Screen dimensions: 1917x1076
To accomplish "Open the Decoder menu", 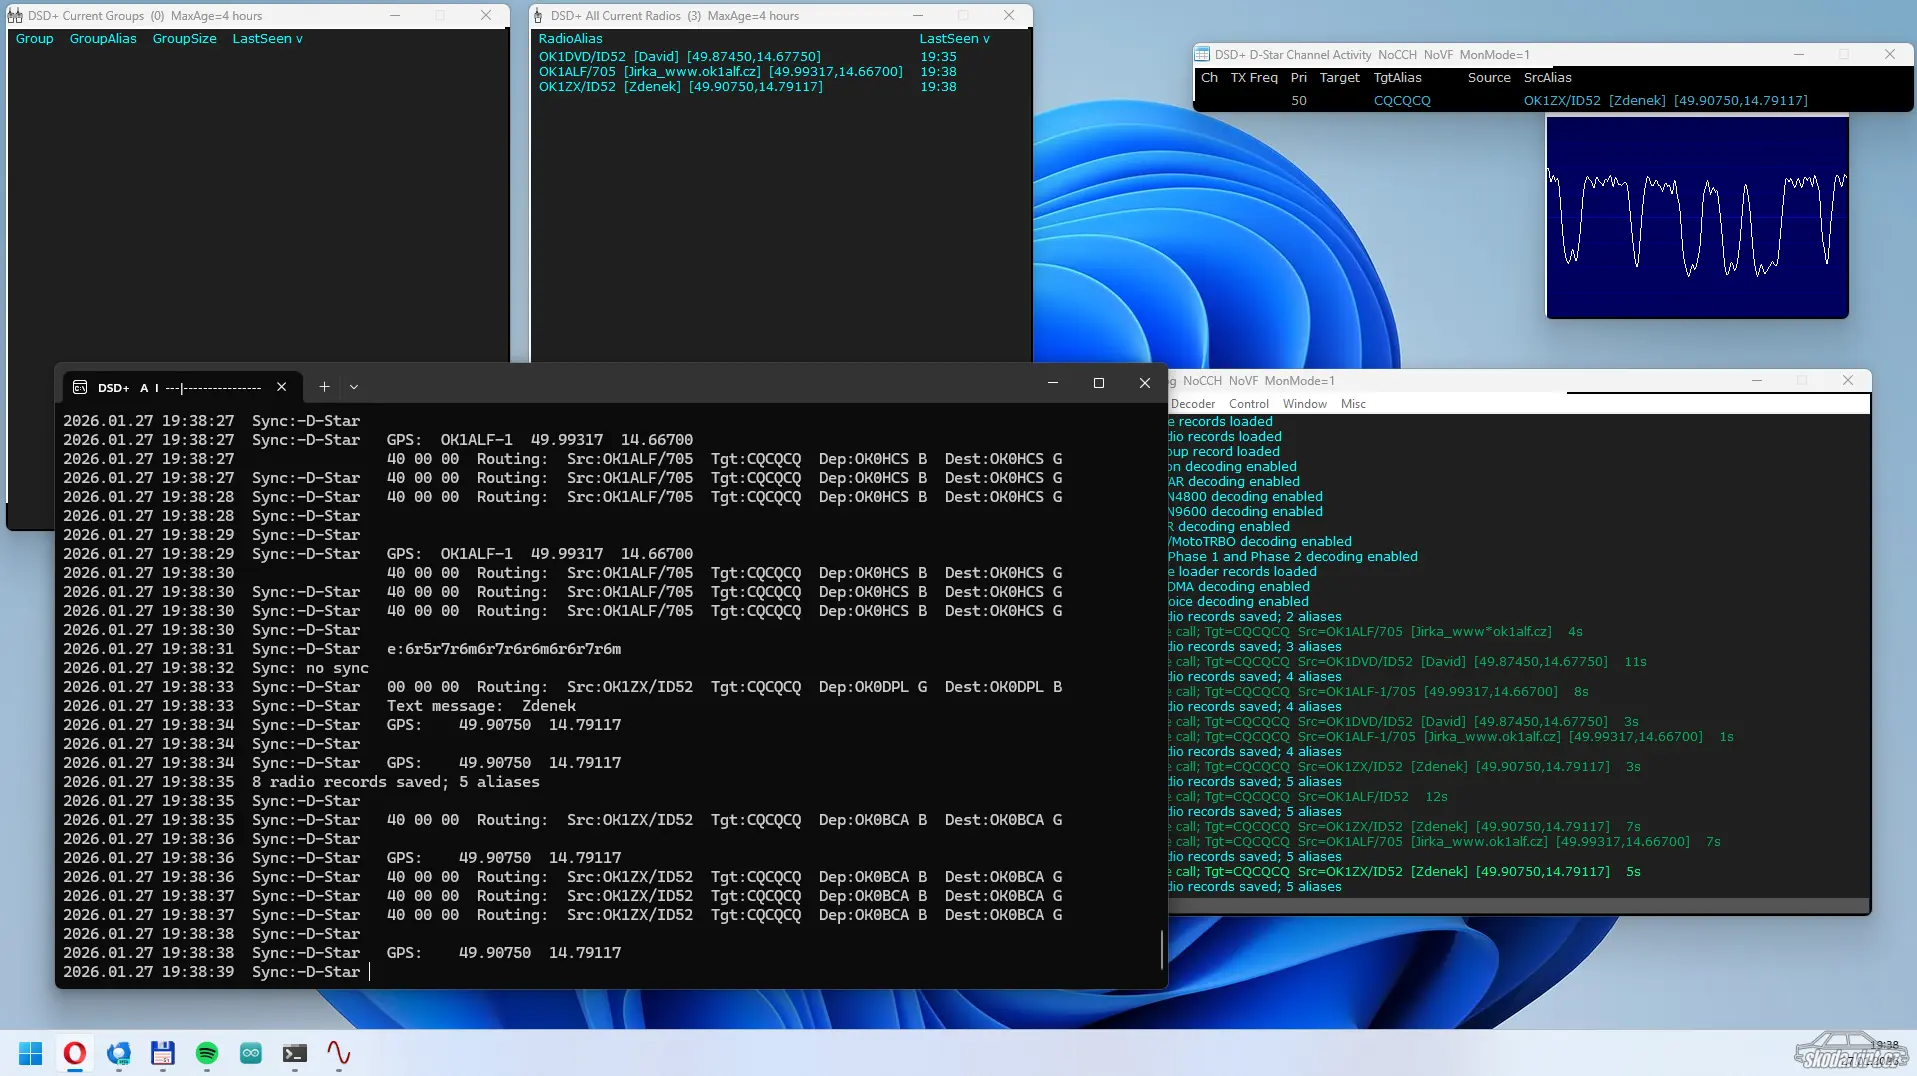I will pyautogui.click(x=1192, y=404).
